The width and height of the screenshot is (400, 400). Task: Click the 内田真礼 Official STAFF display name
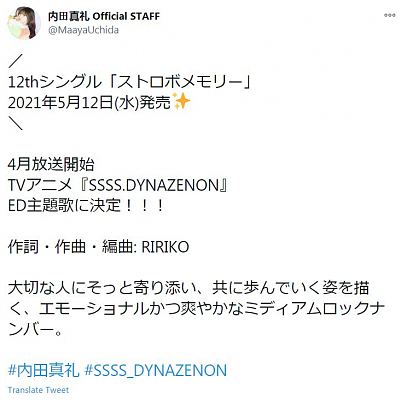tap(104, 16)
